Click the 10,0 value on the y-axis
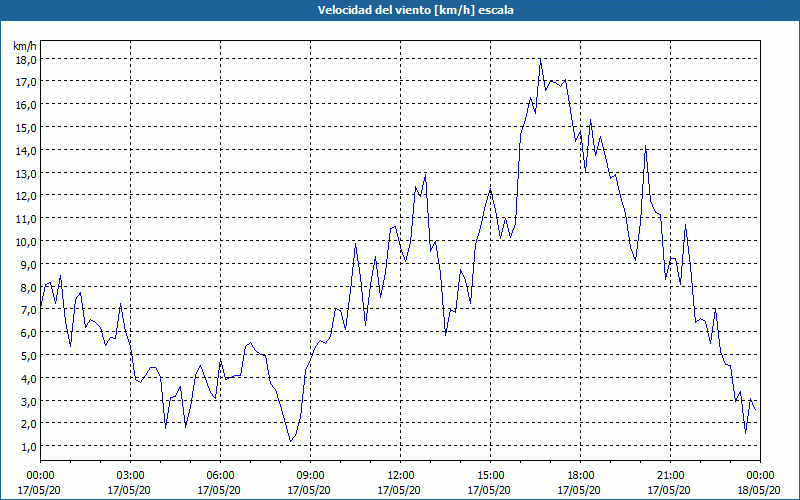 26,241
